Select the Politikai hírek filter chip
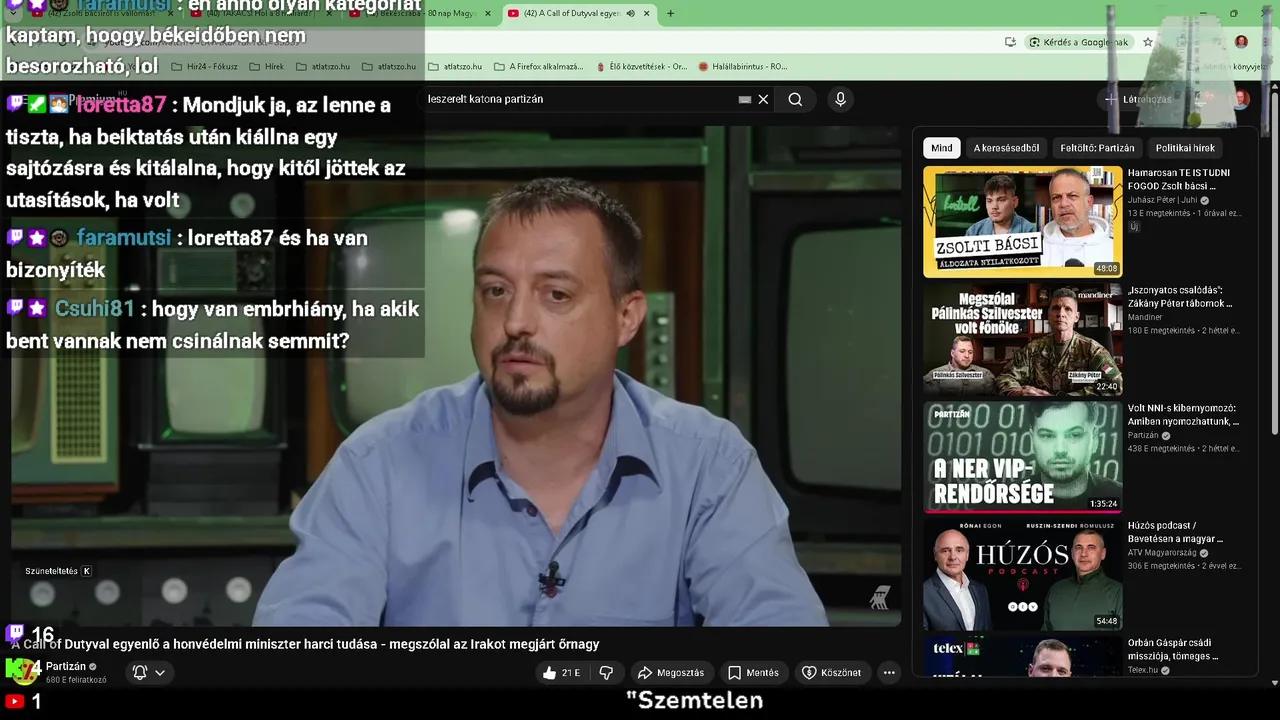1280x720 pixels. click(x=1185, y=148)
